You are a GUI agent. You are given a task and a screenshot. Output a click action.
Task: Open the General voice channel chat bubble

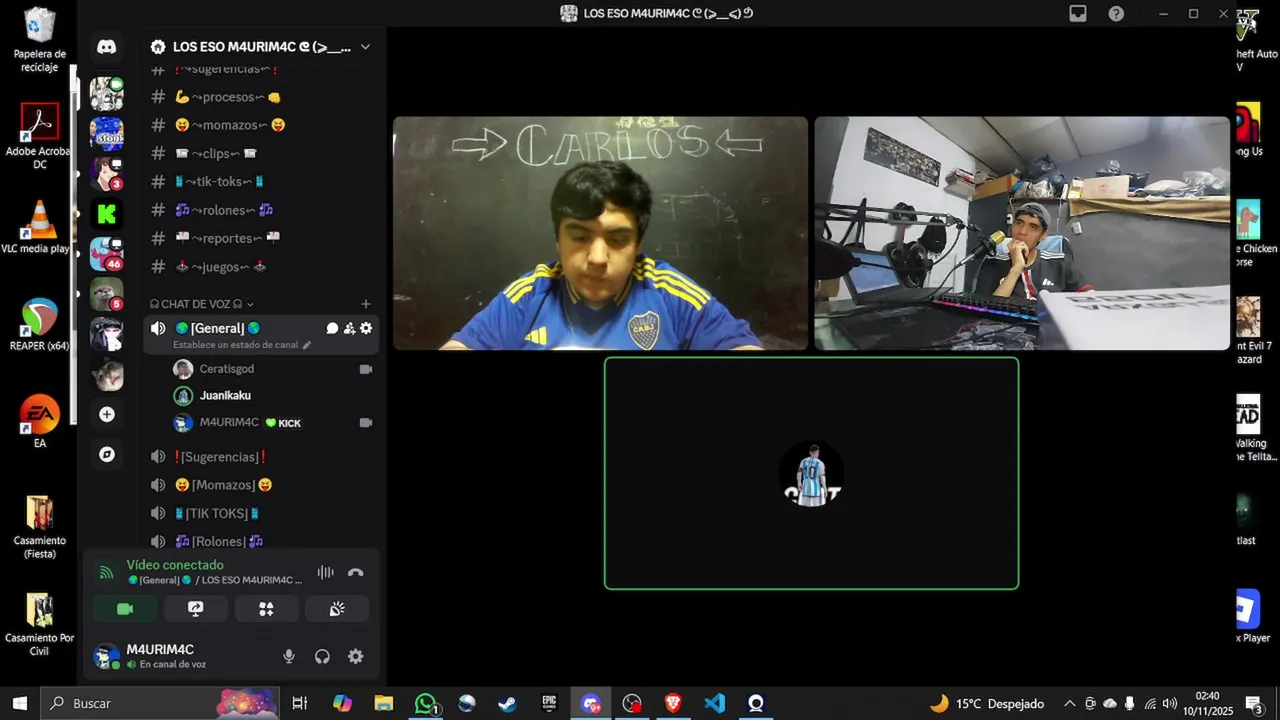(332, 328)
